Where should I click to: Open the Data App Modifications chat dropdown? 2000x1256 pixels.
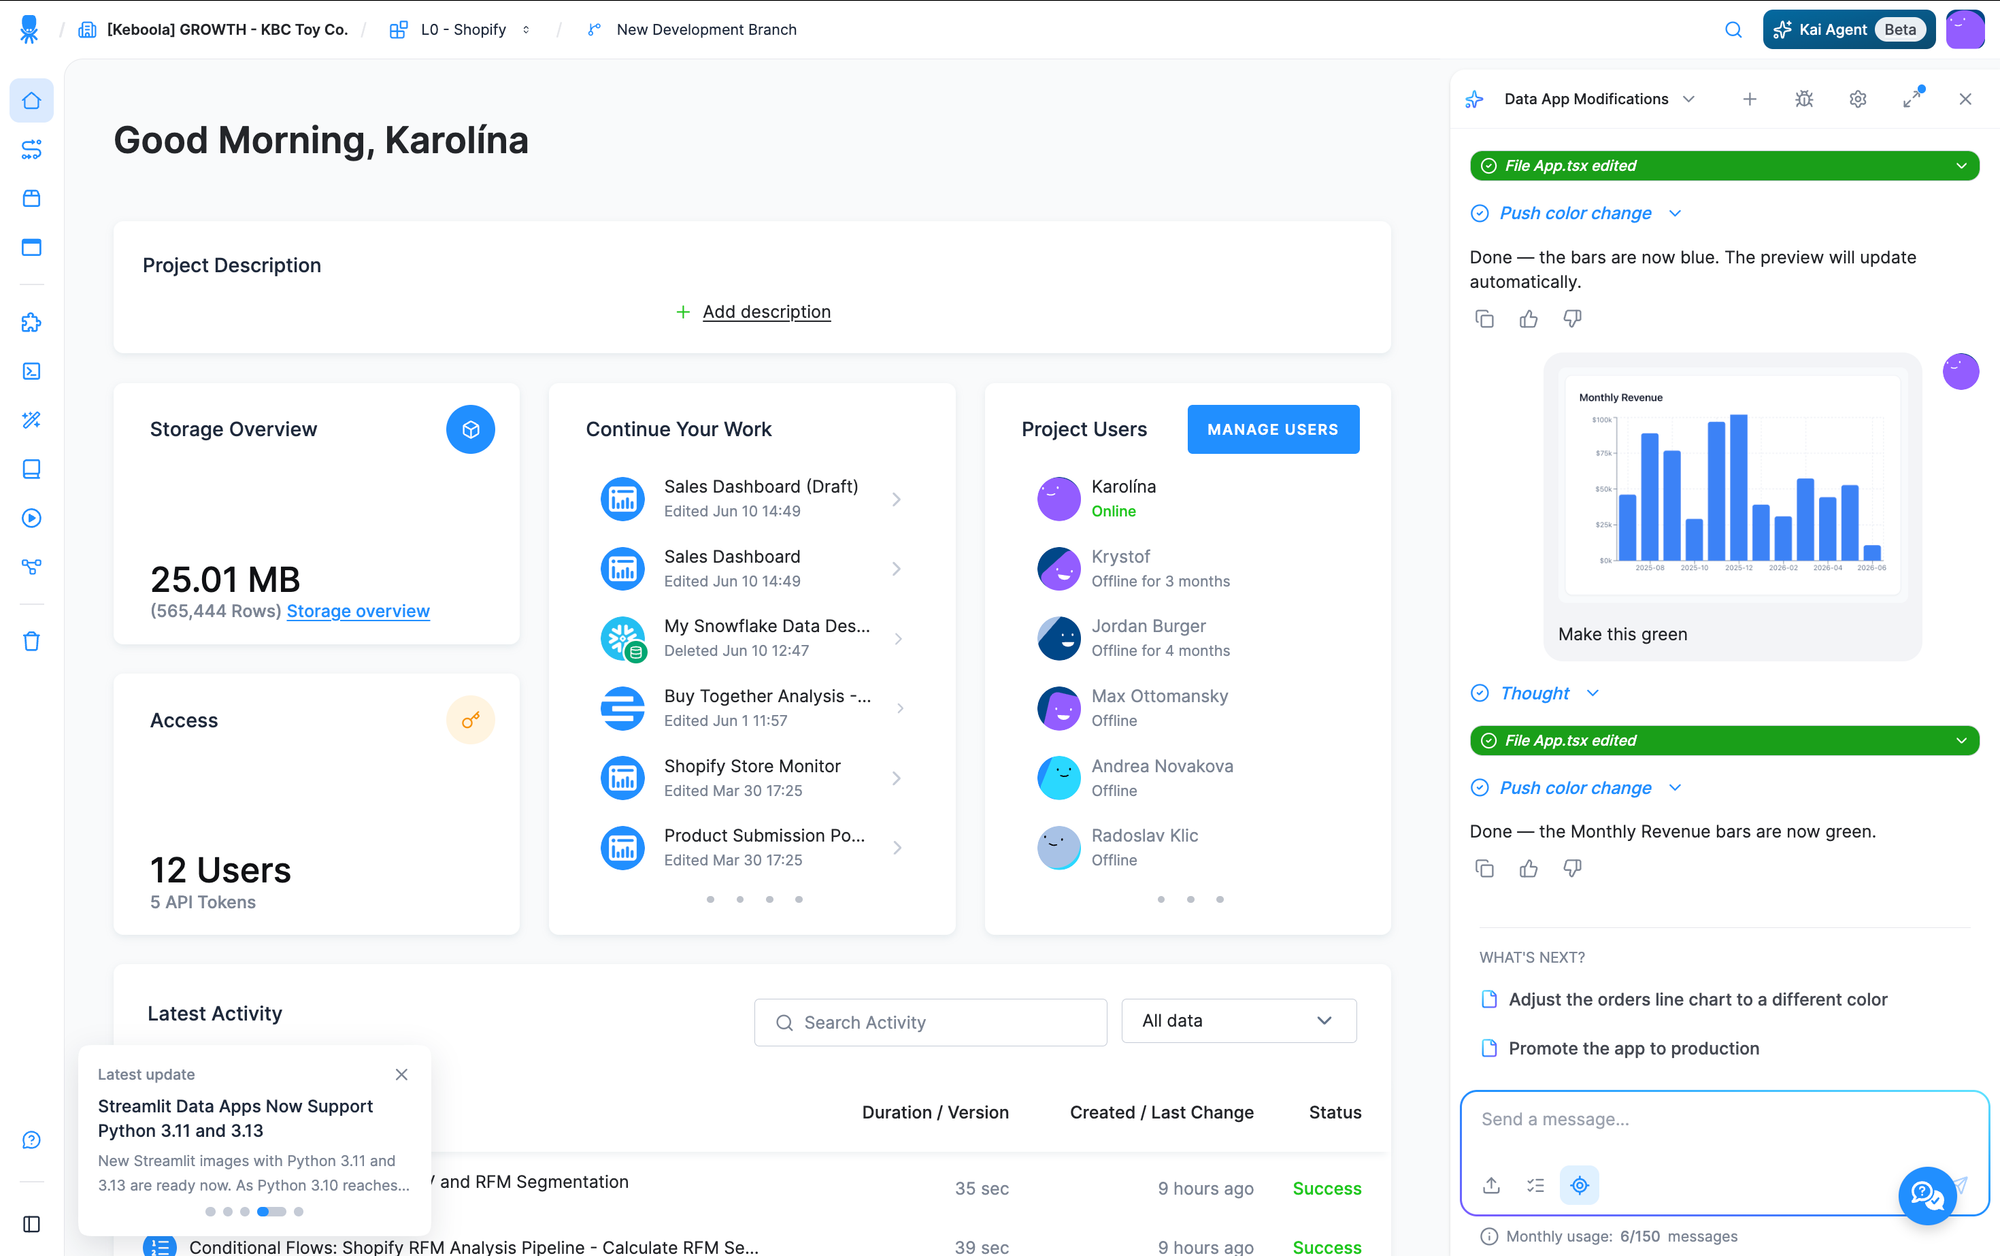coord(1599,99)
